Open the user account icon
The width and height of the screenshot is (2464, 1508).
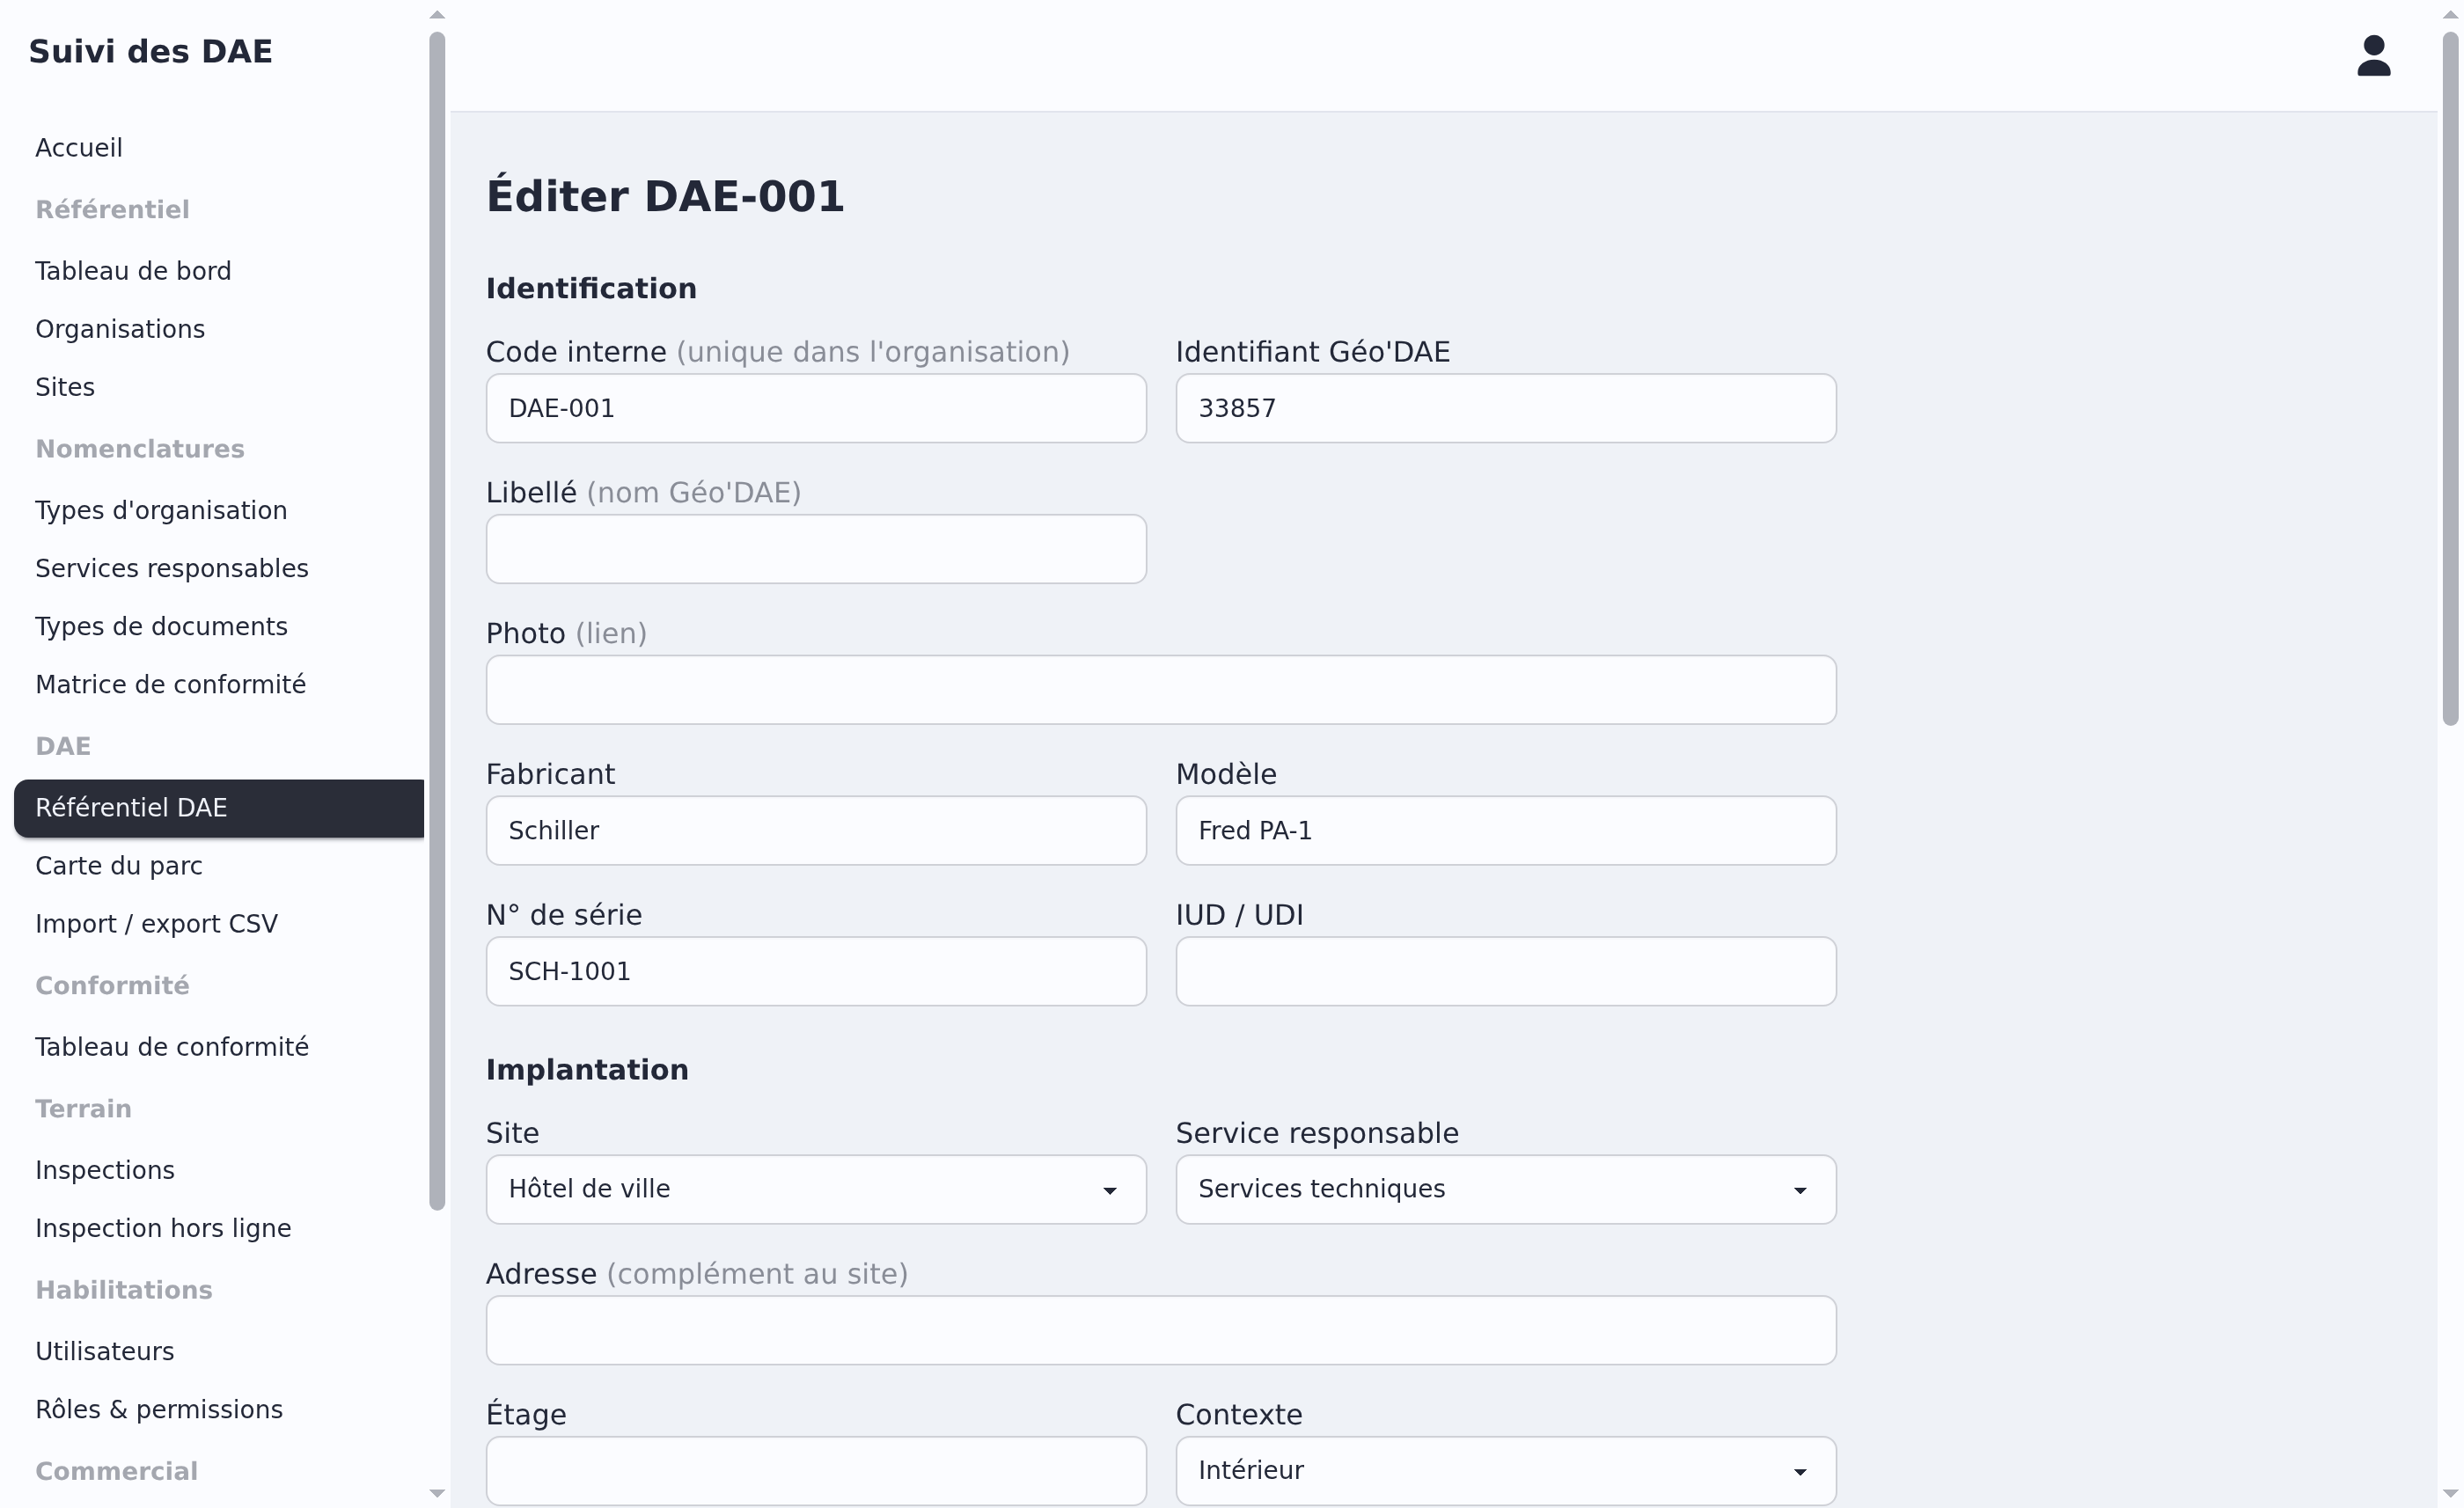click(x=2373, y=56)
